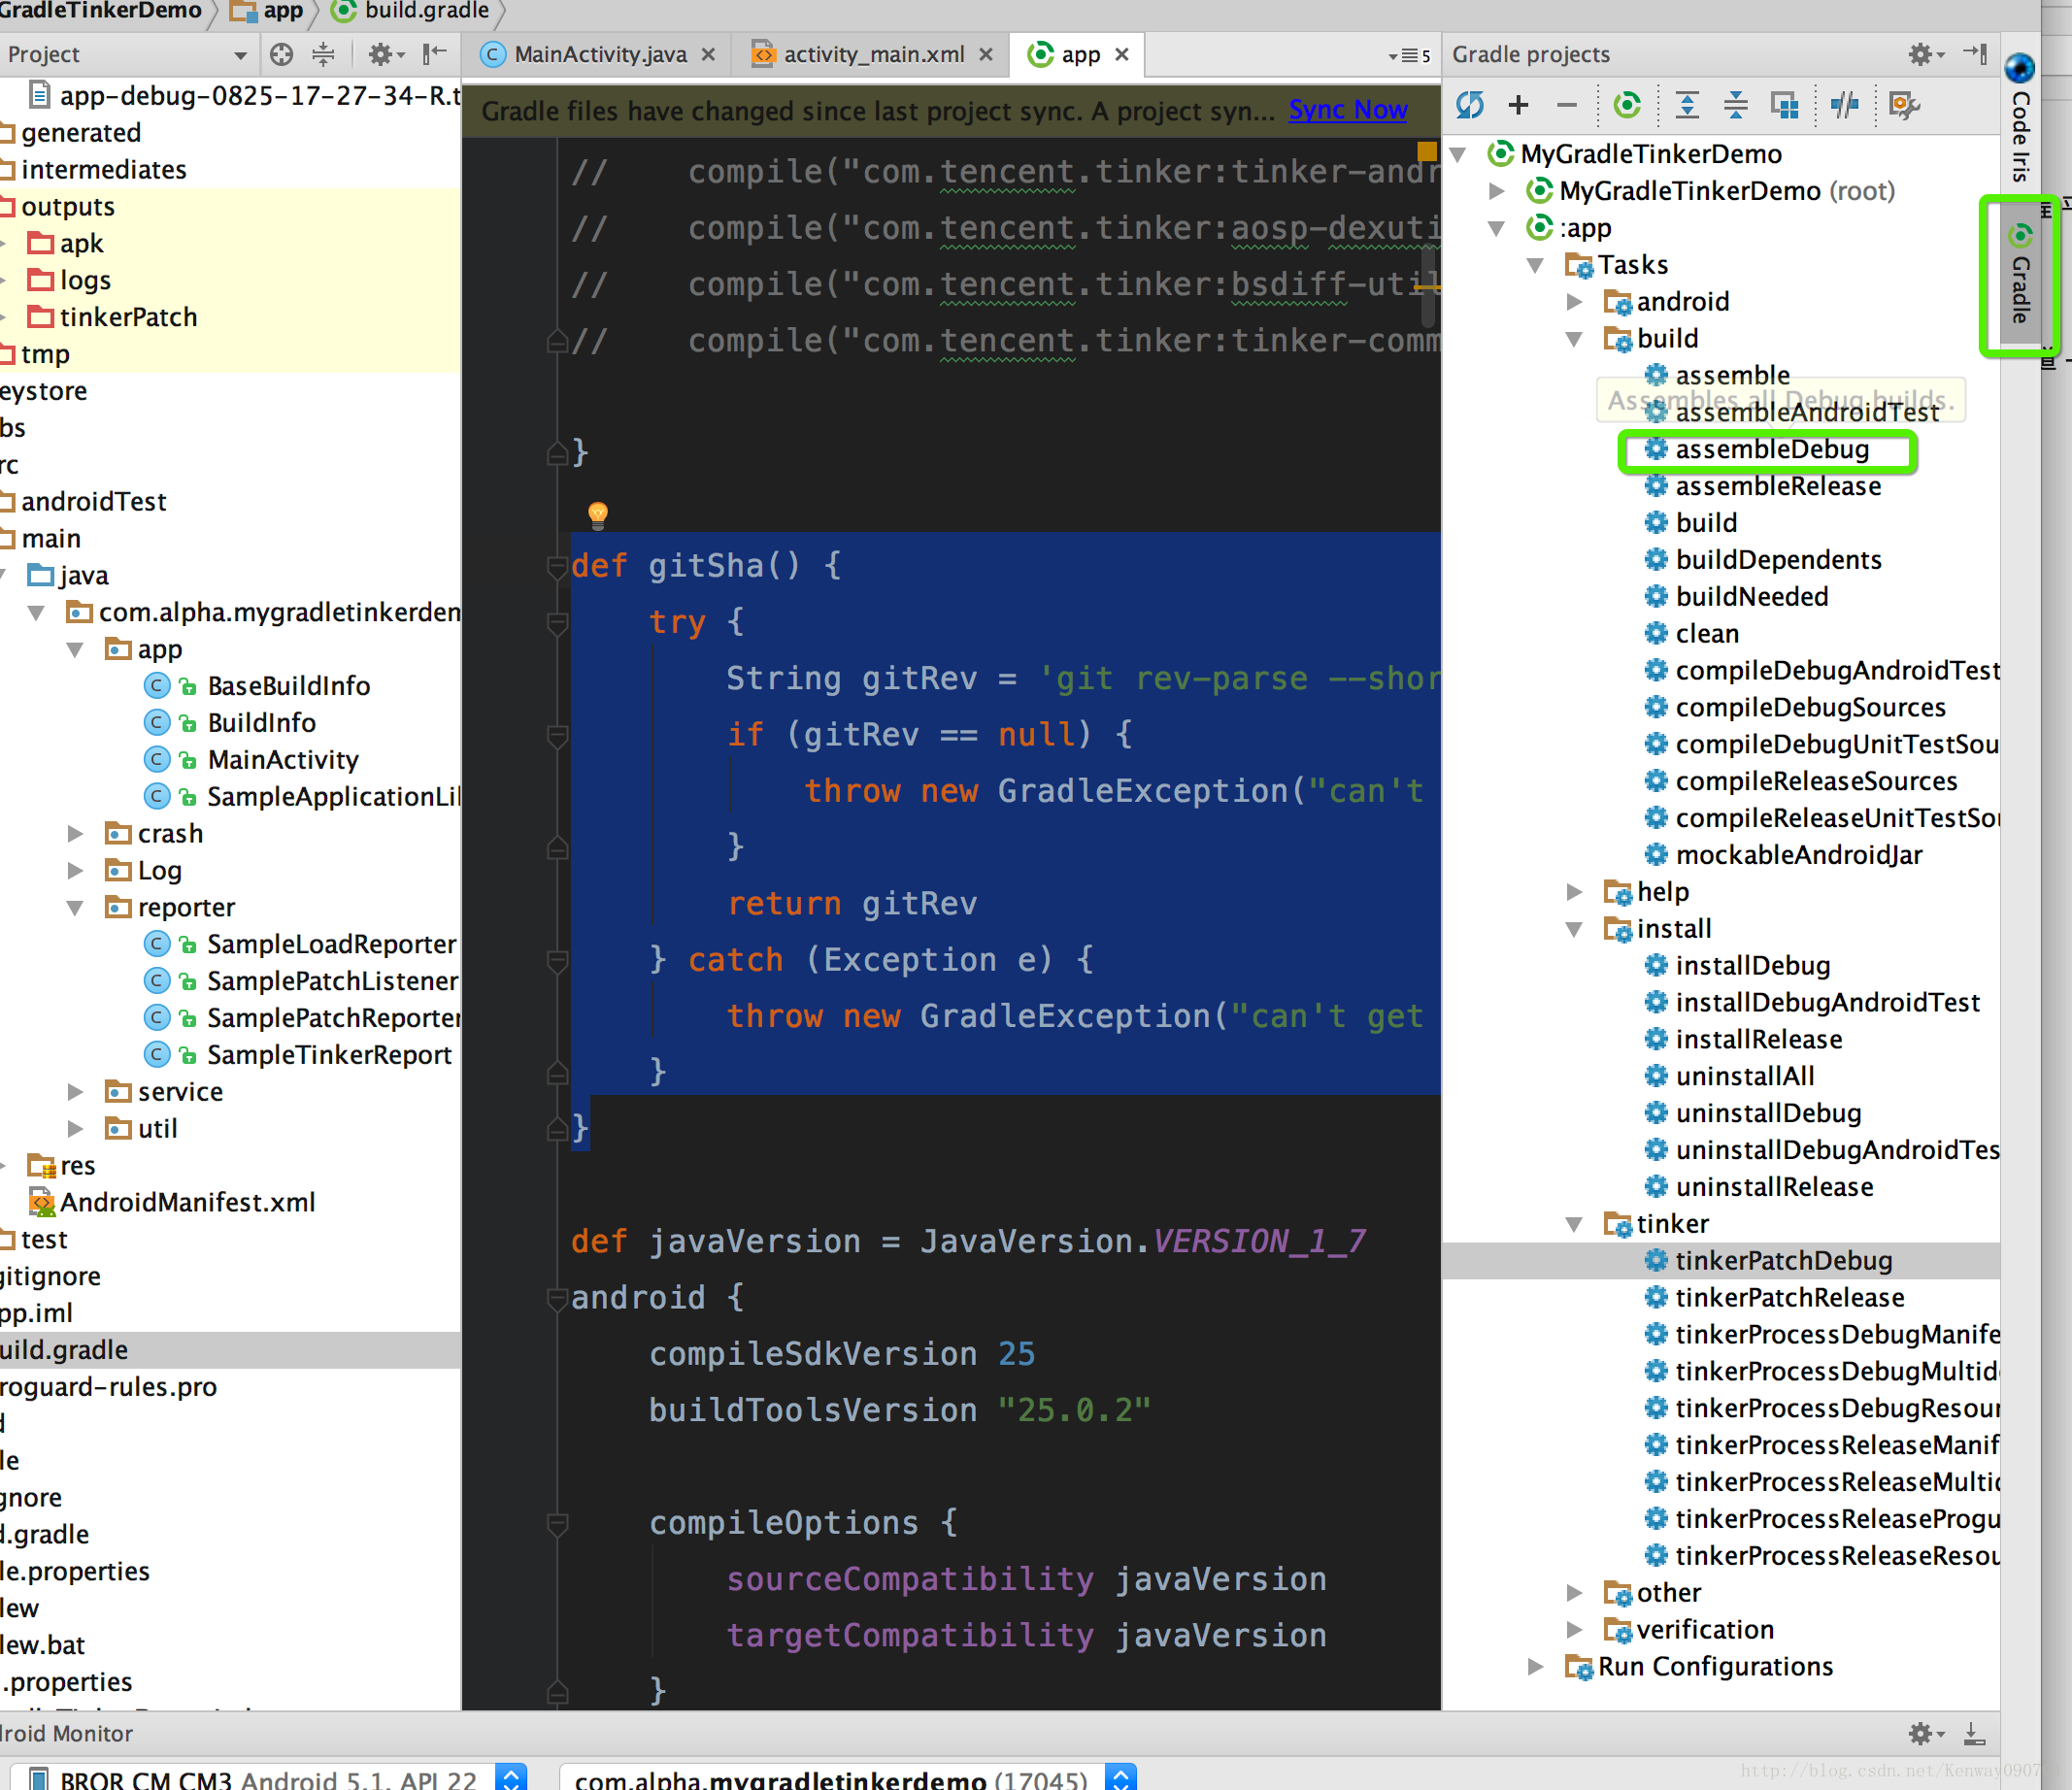The width and height of the screenshot is (2072, 1790).
Task: Collapse the build task group
Action: [1575, 340]
